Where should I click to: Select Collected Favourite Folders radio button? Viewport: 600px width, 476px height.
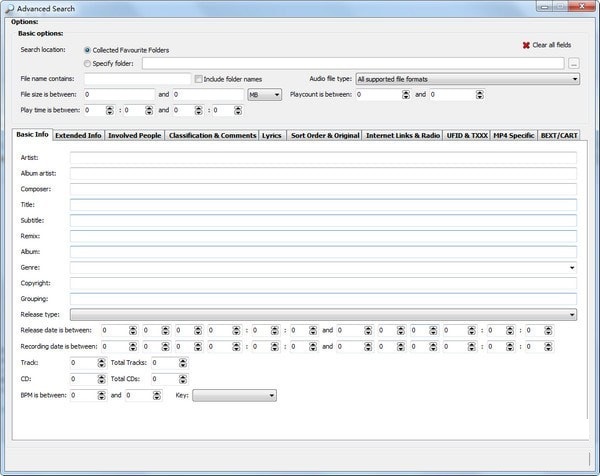tap(88, 49)
